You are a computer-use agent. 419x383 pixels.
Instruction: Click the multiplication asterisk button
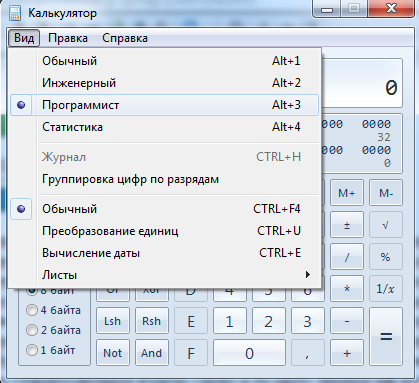pos(347,289)
